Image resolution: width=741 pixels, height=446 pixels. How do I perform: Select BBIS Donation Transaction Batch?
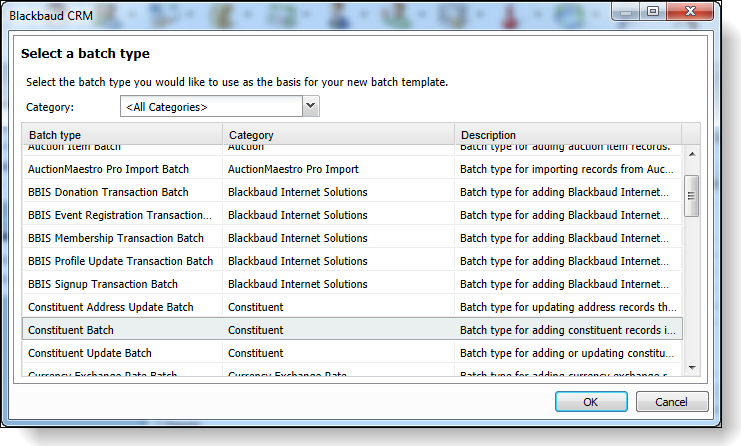[352, 192]
